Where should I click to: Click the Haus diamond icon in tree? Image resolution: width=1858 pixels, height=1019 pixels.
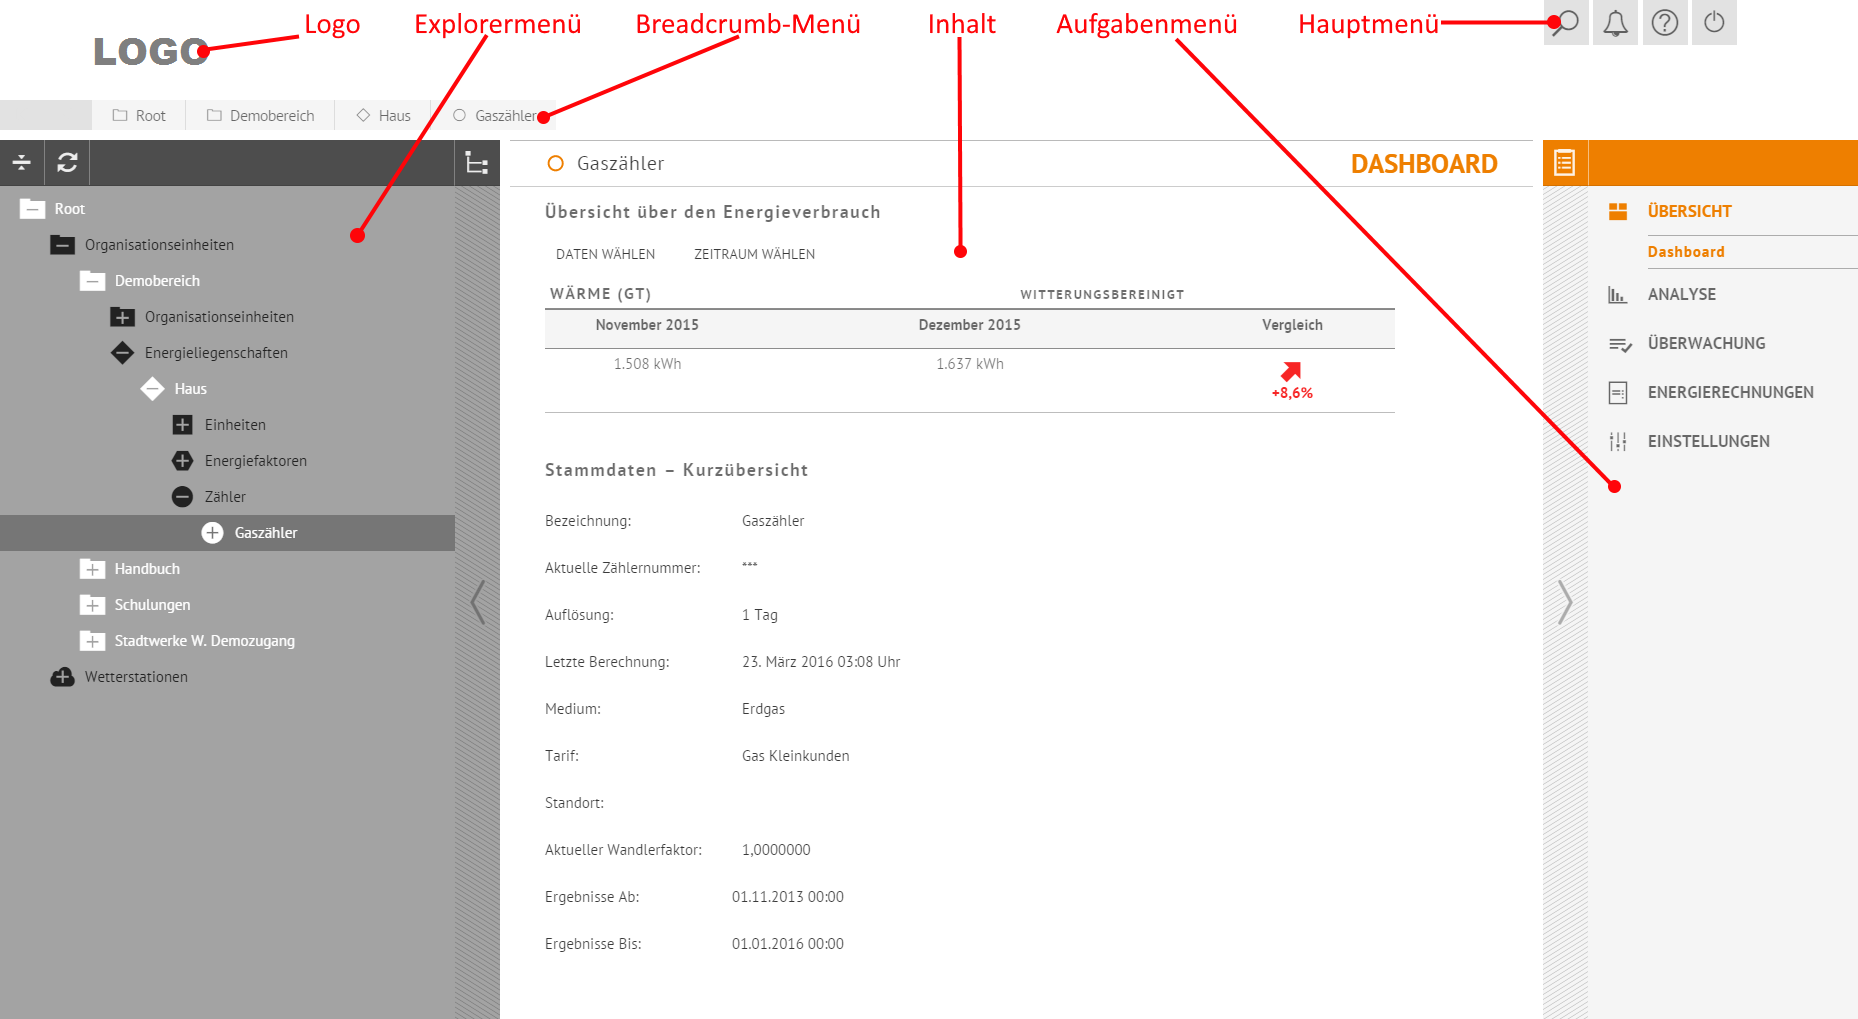point(153,389)
